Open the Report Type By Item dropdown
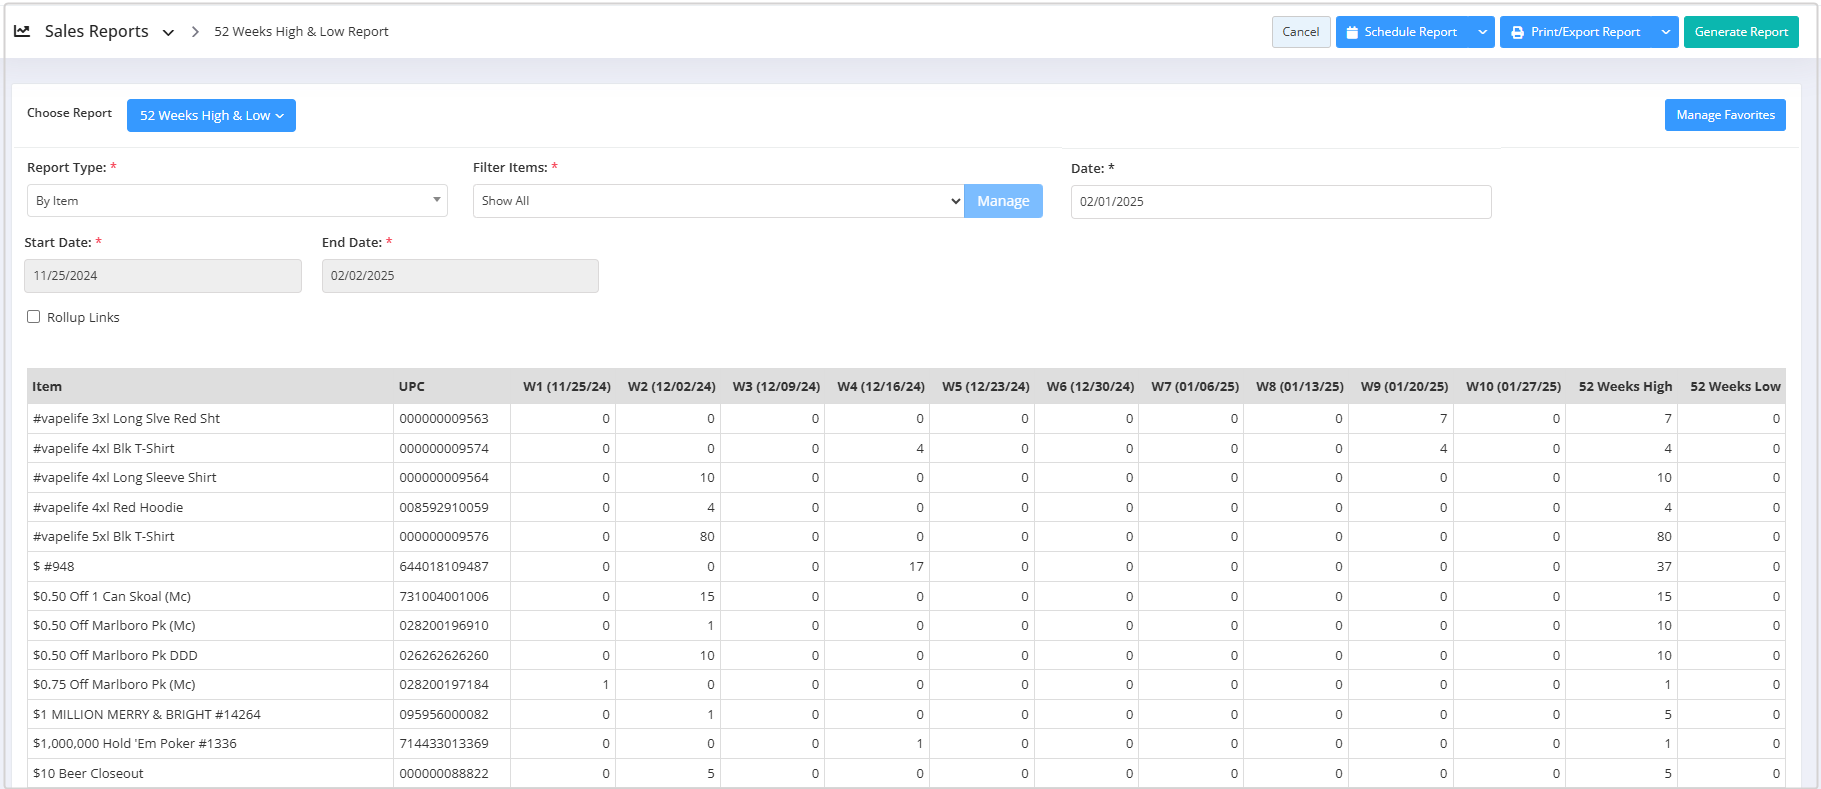1821x789 pixels. (x=237, y=201)
